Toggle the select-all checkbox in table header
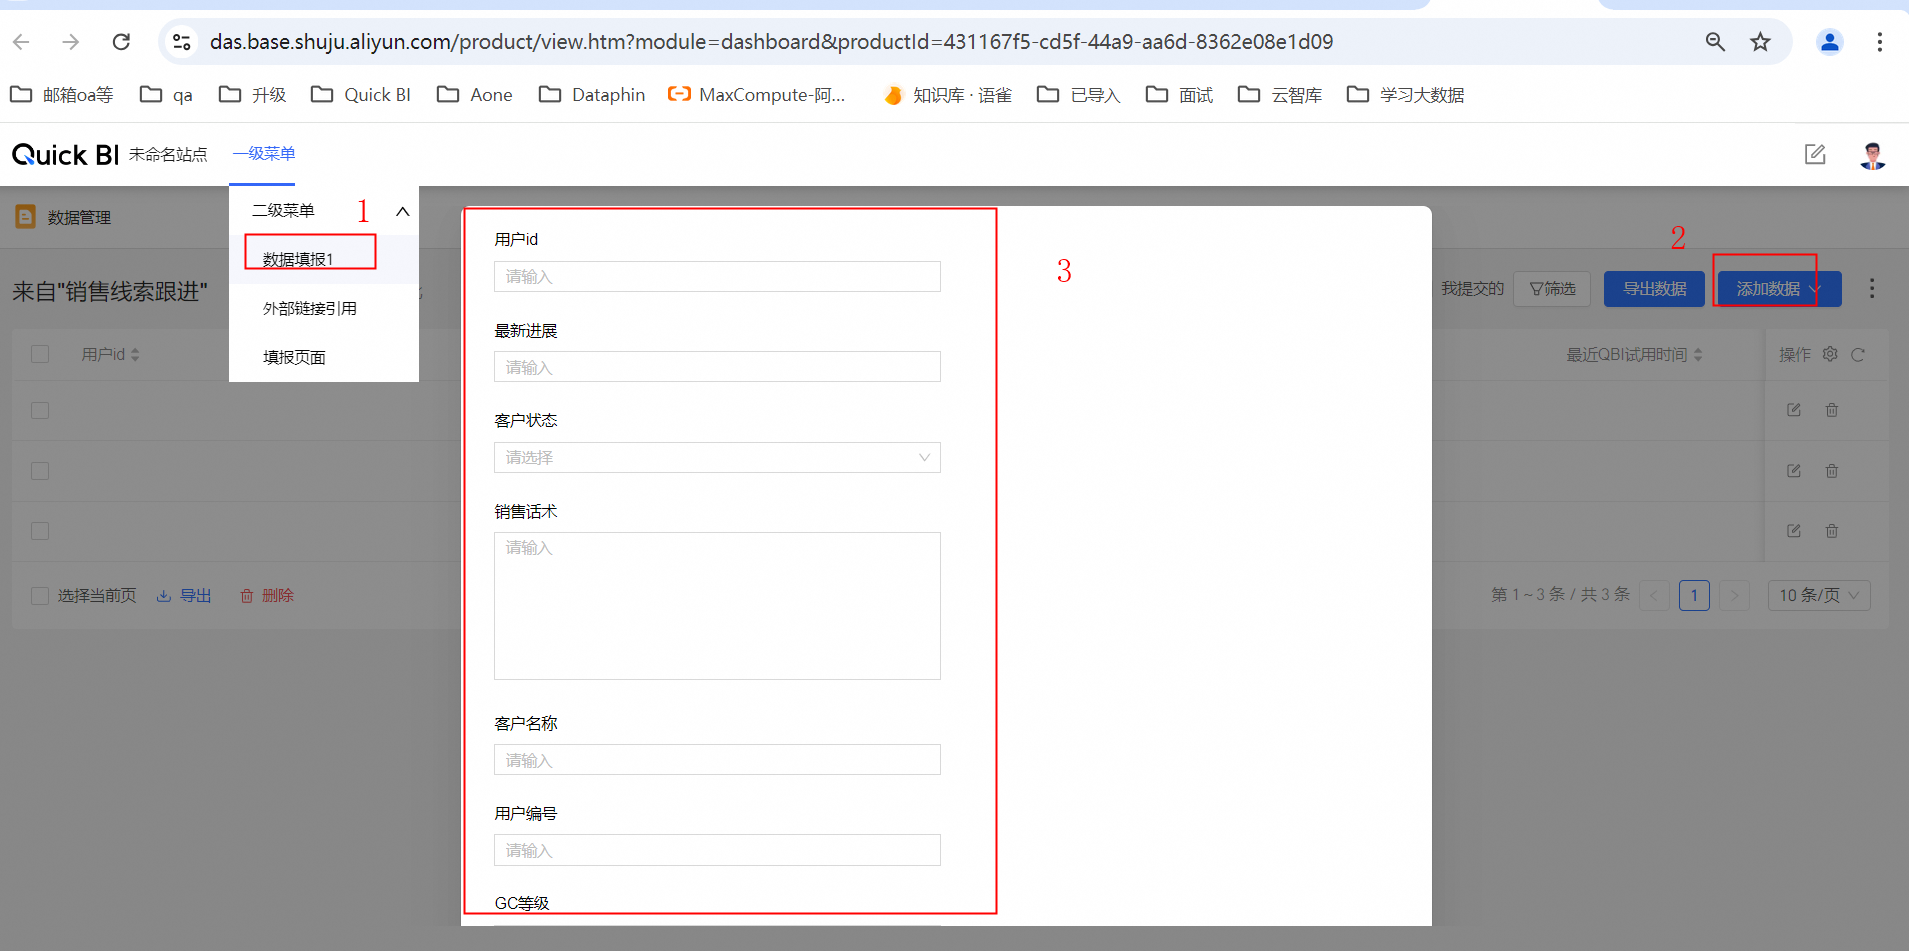Viewport: 1909px width, 951px height. pyautogui.click(x=40, y=354)
